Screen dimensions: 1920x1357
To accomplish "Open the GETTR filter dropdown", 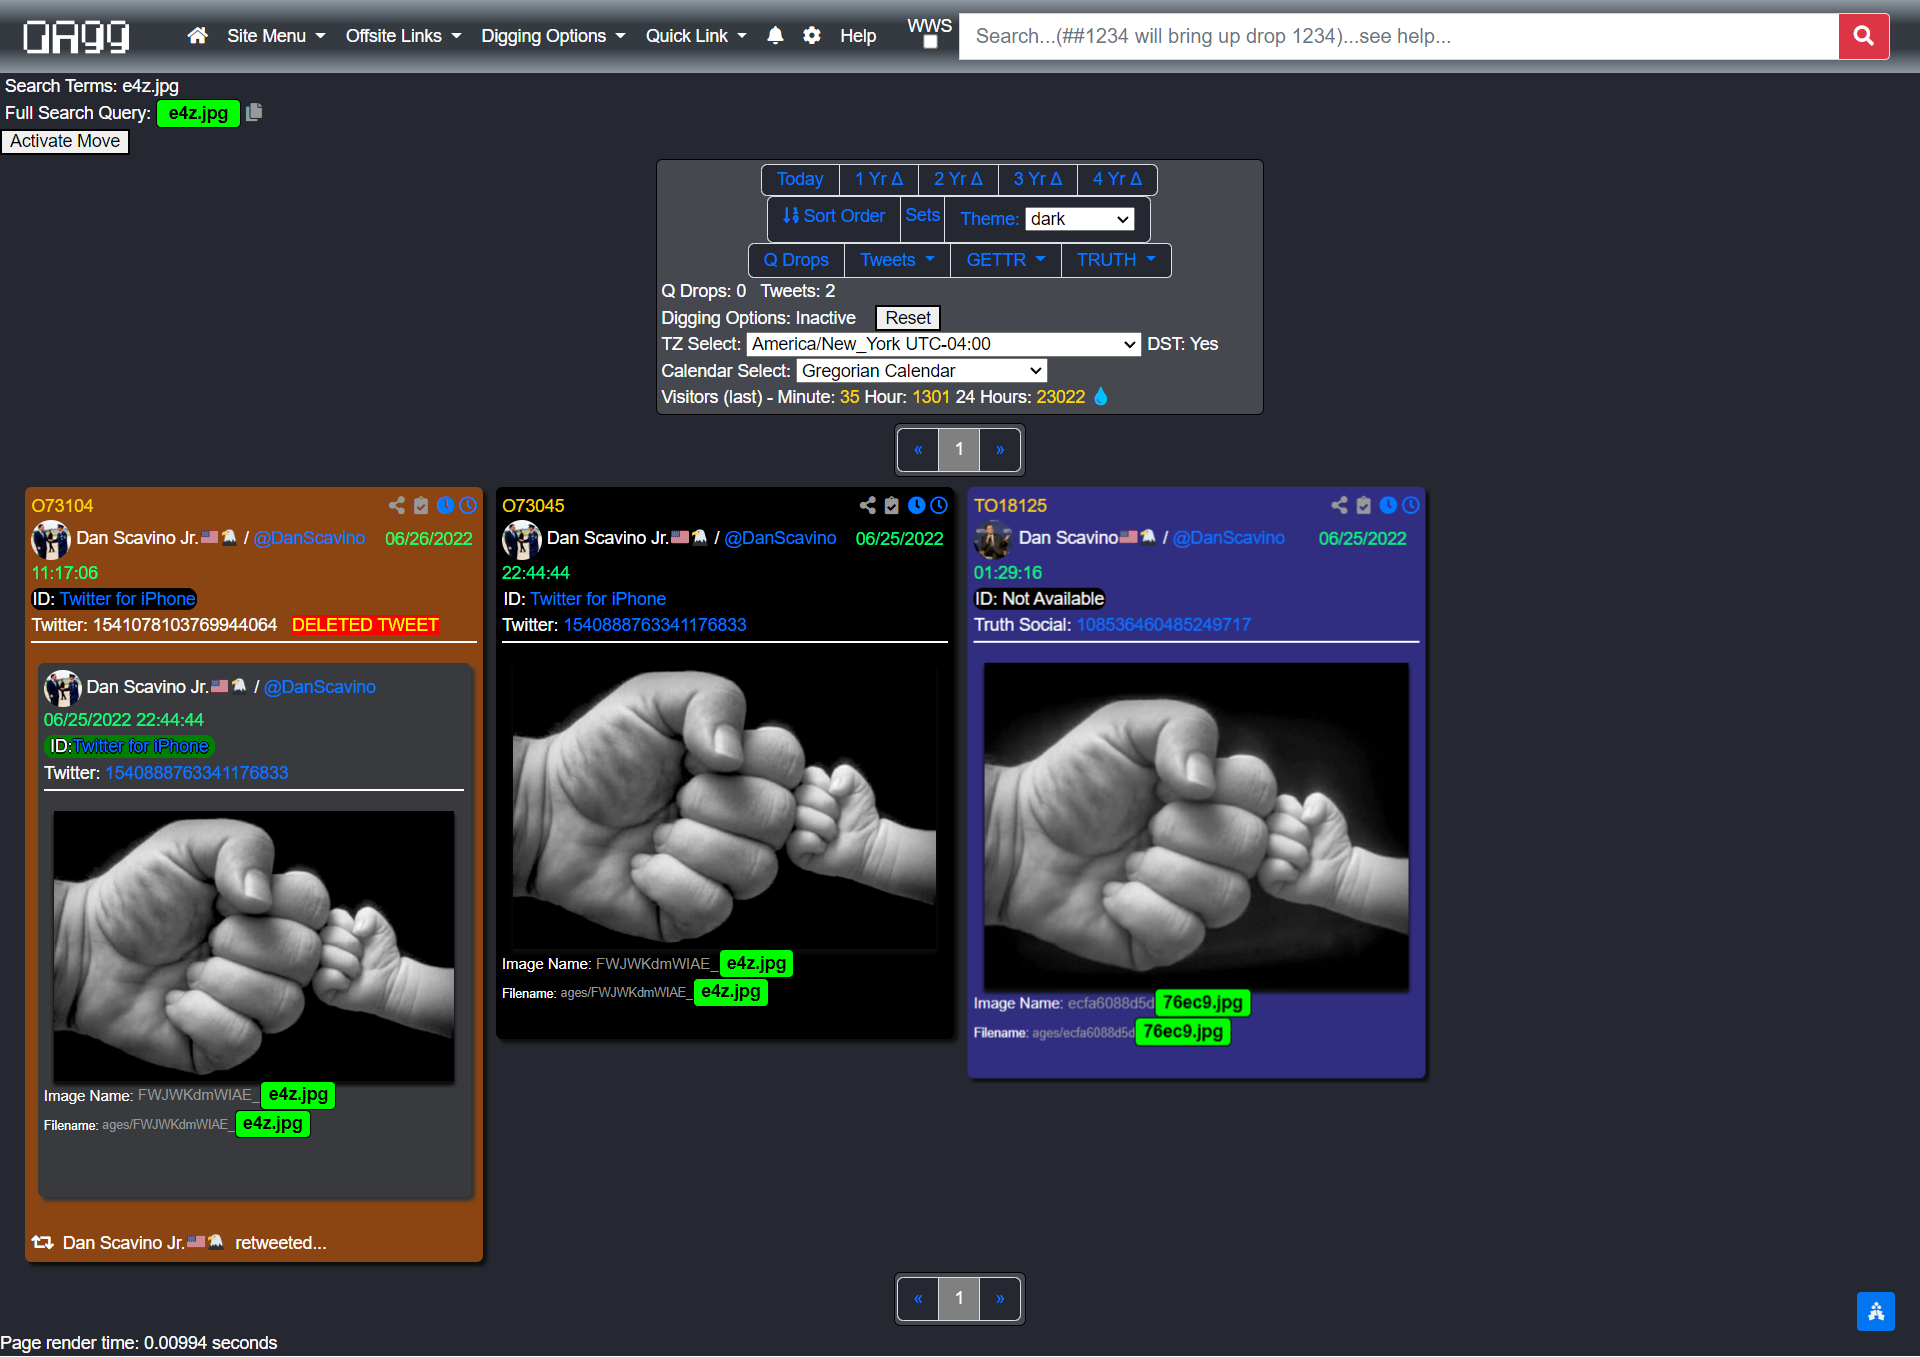I will click(1005, 260).
